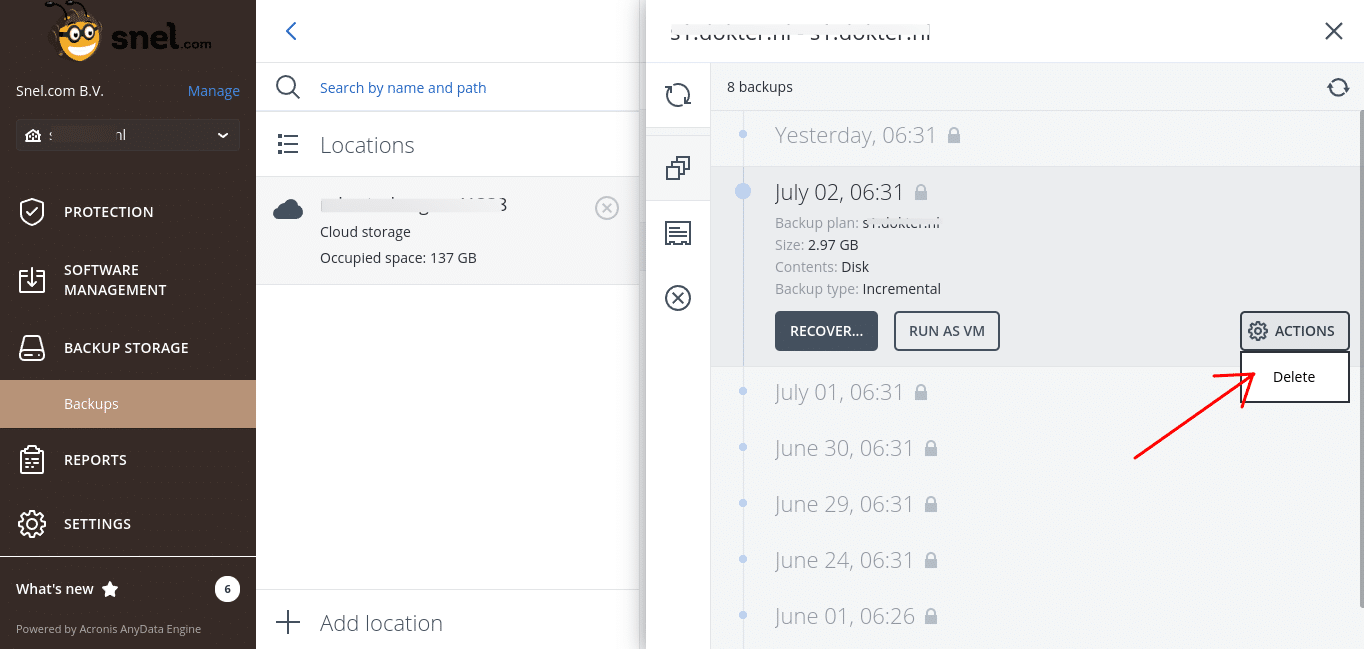Open the ACTIONS gear dropdown
Screen dimensions: 1364x649
1294,331
